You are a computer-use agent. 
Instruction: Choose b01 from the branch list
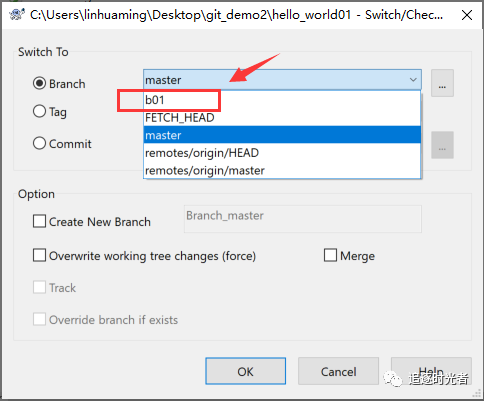click(282, 100)
